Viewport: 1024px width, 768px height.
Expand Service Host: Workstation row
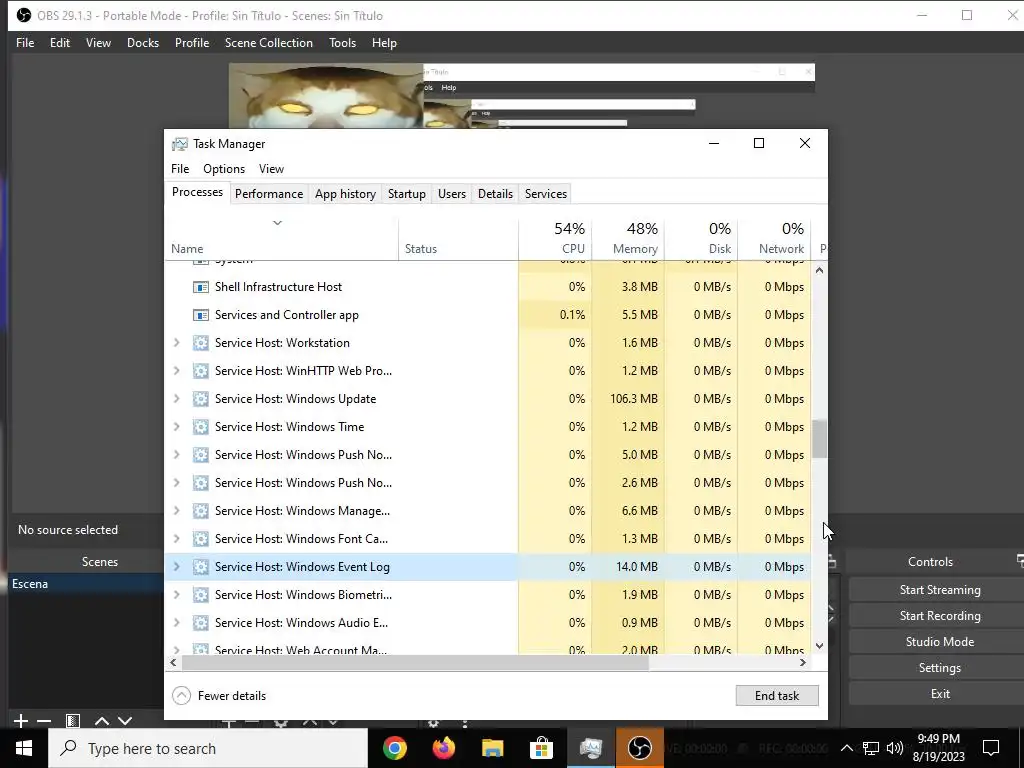click(176, 343)
